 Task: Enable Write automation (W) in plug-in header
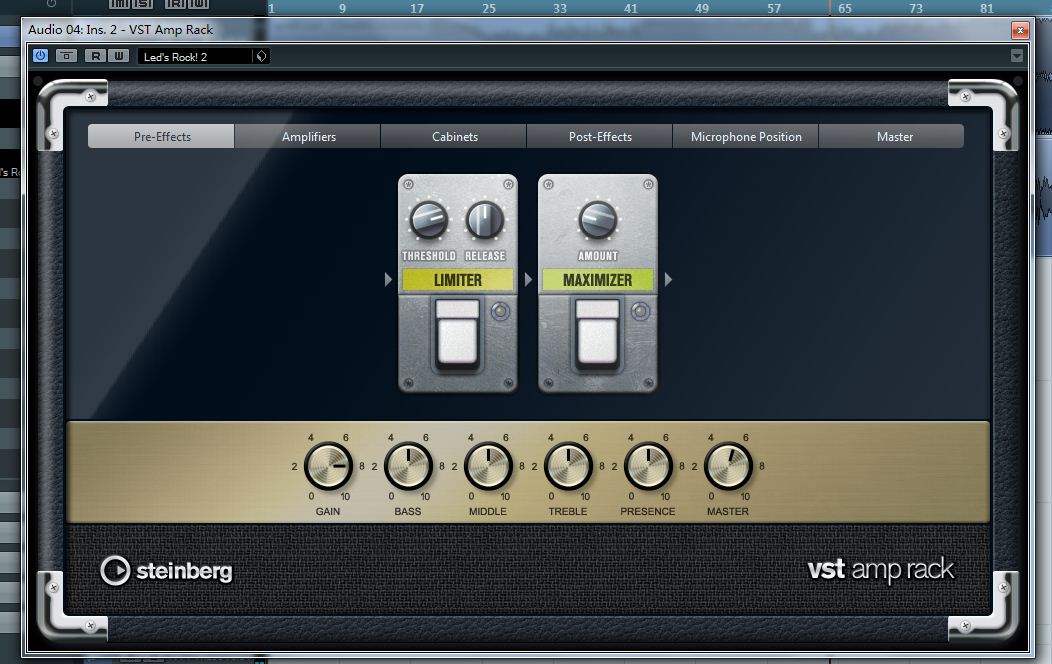pyautogui.click(x=119, y=56)
